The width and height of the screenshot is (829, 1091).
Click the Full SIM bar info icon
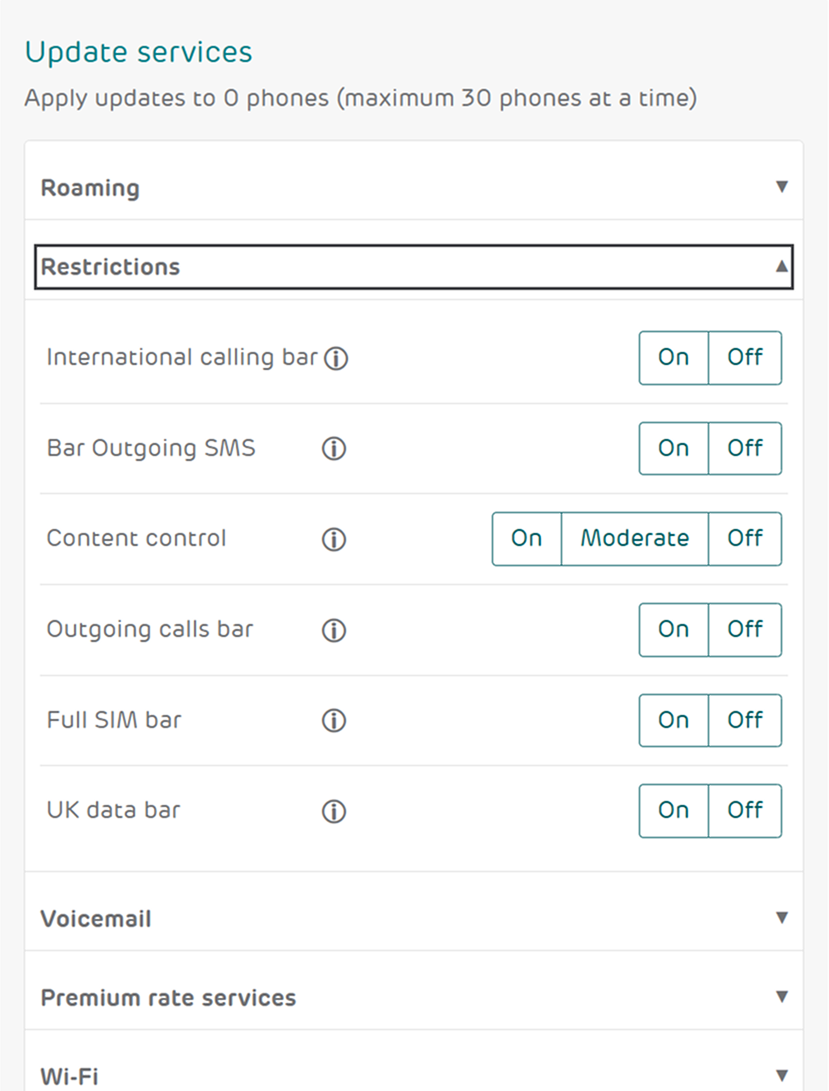coord(333,721)
